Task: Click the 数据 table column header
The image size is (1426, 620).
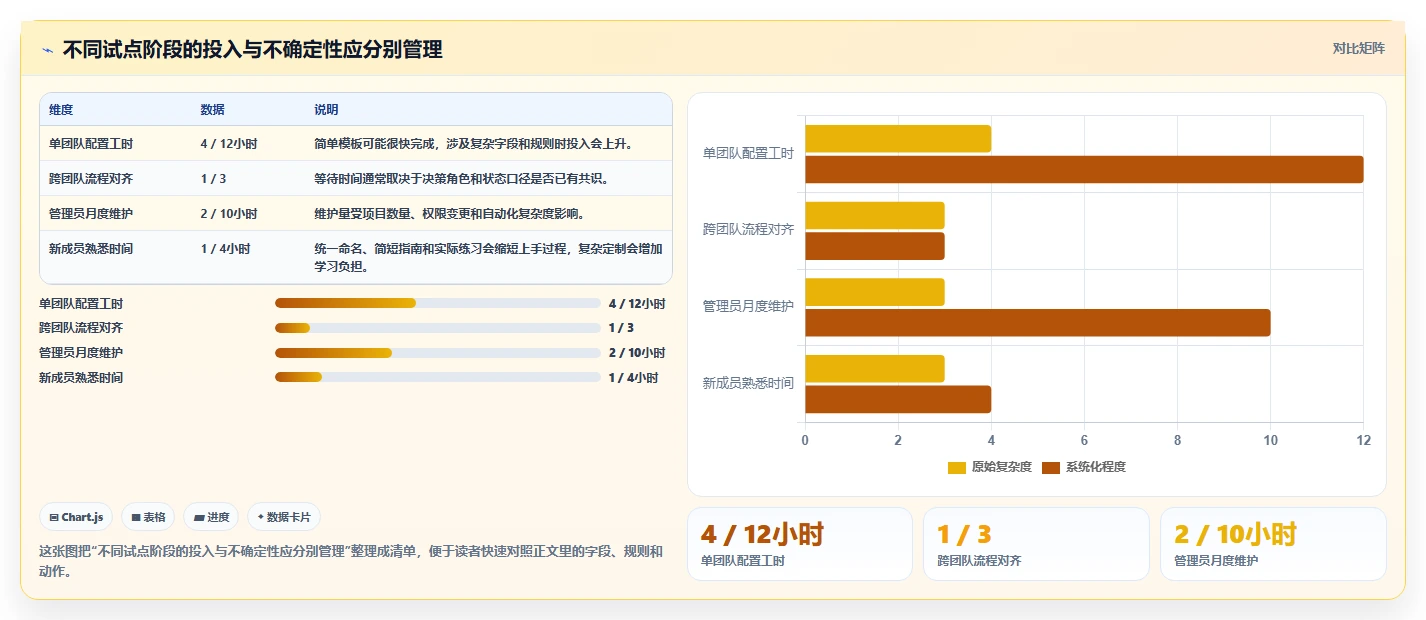Action: click(x=213, y=109)
